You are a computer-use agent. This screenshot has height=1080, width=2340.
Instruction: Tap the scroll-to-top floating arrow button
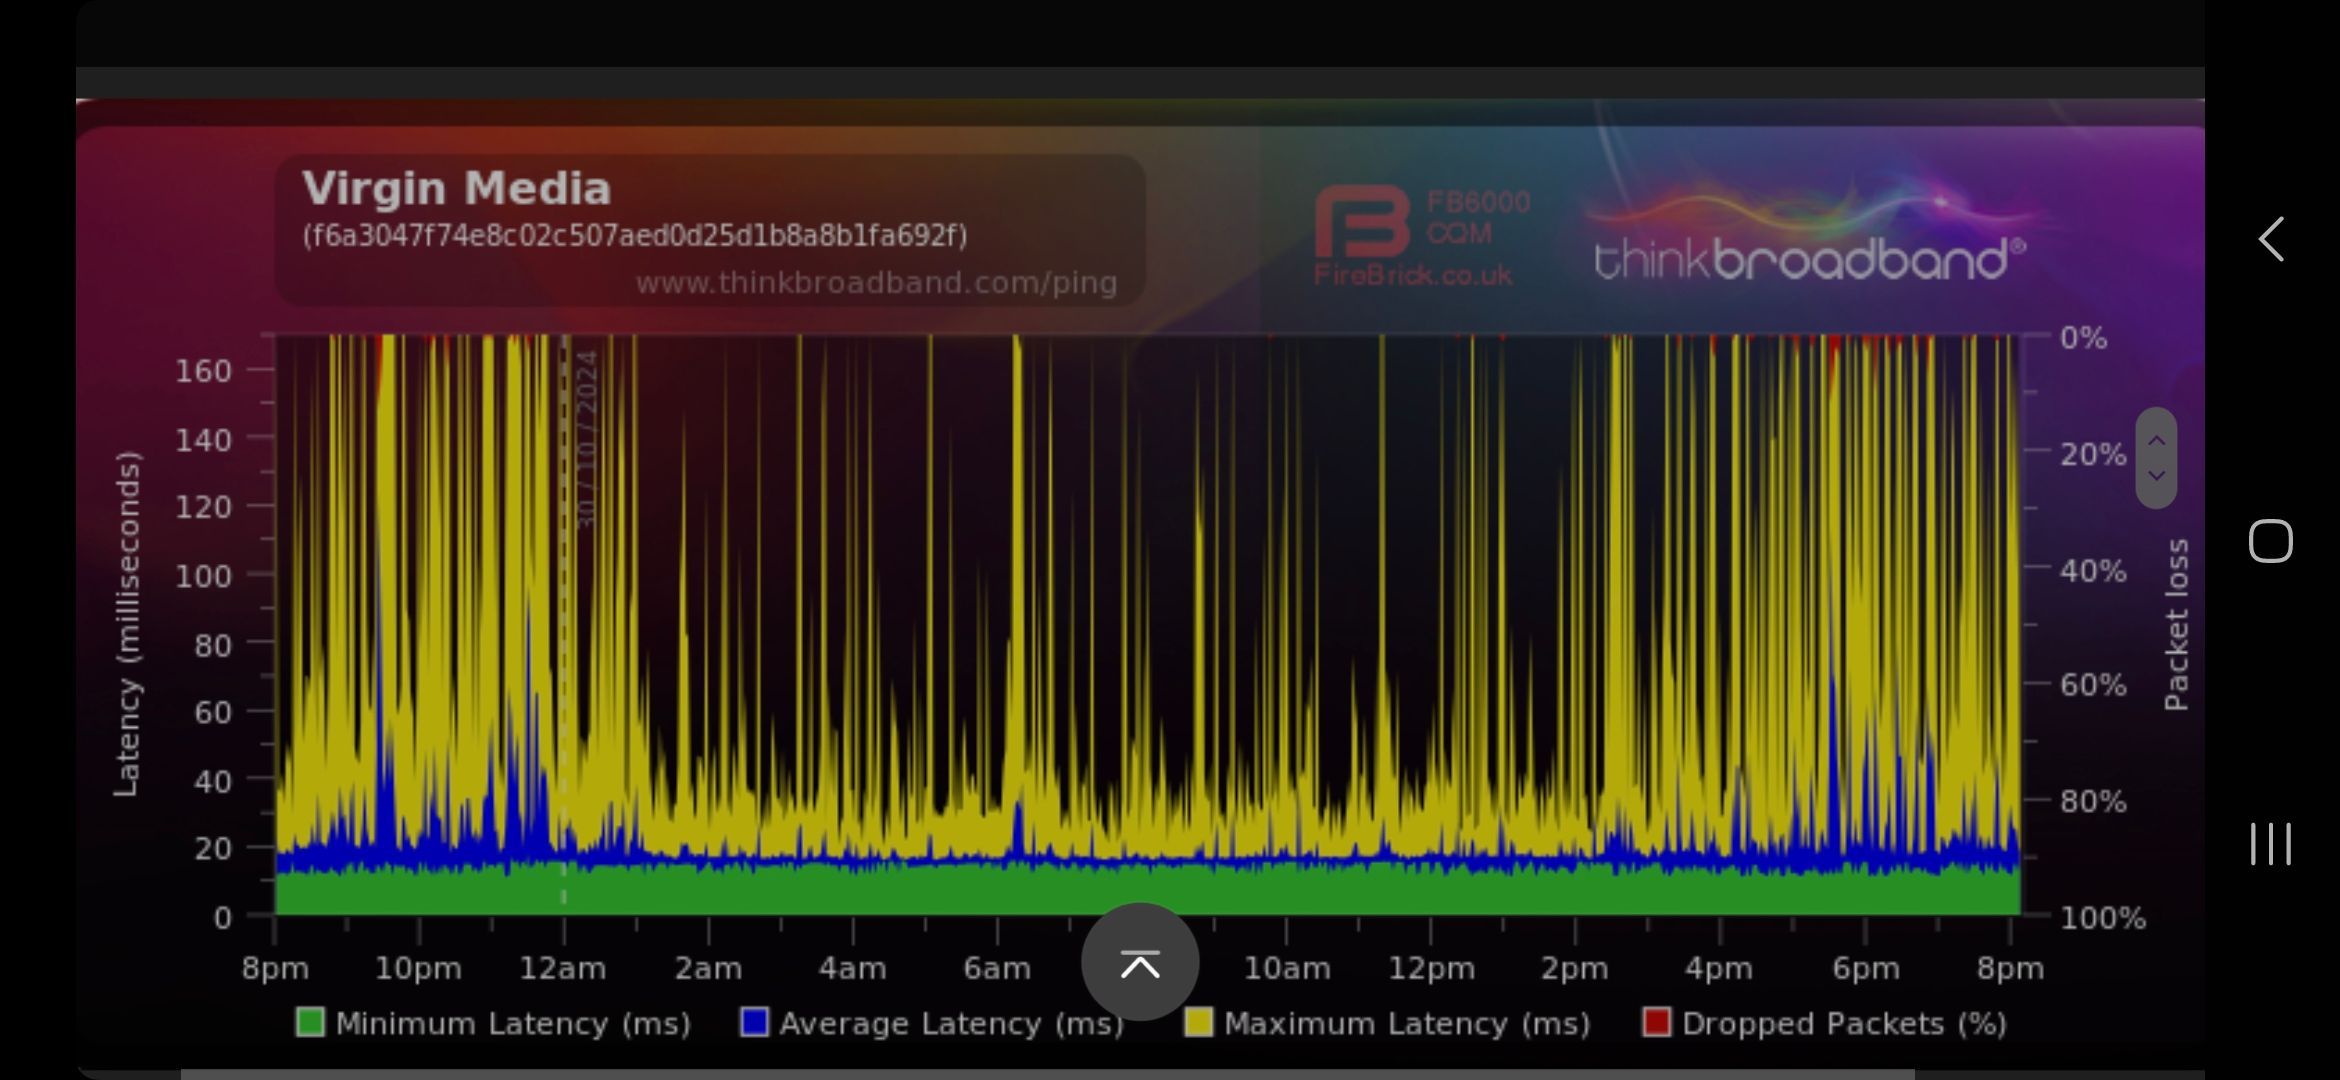[1140, 963]
